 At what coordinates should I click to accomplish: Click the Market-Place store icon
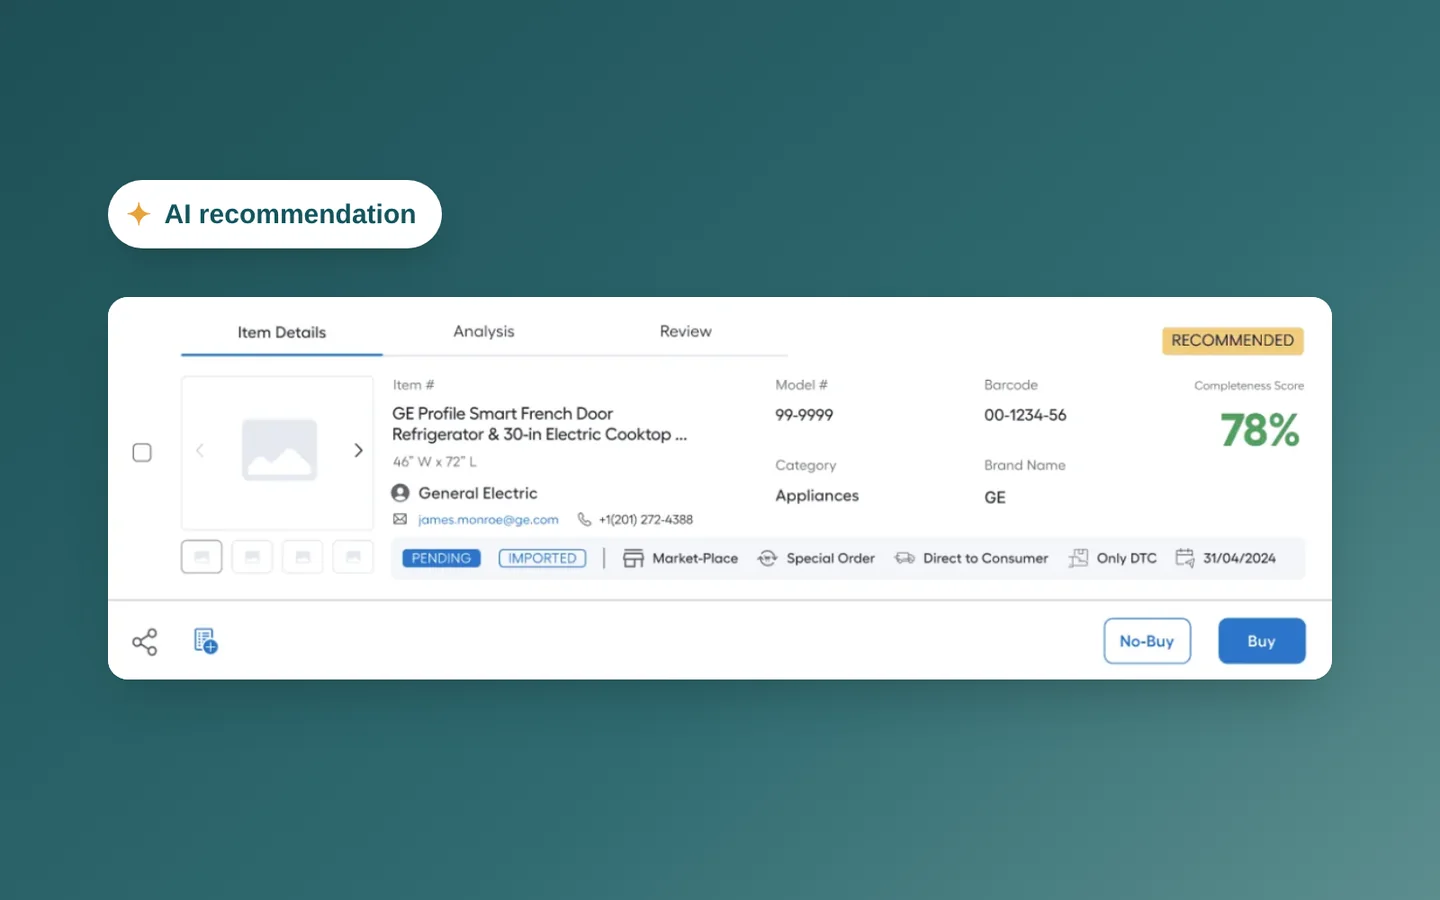coord(633,558)
